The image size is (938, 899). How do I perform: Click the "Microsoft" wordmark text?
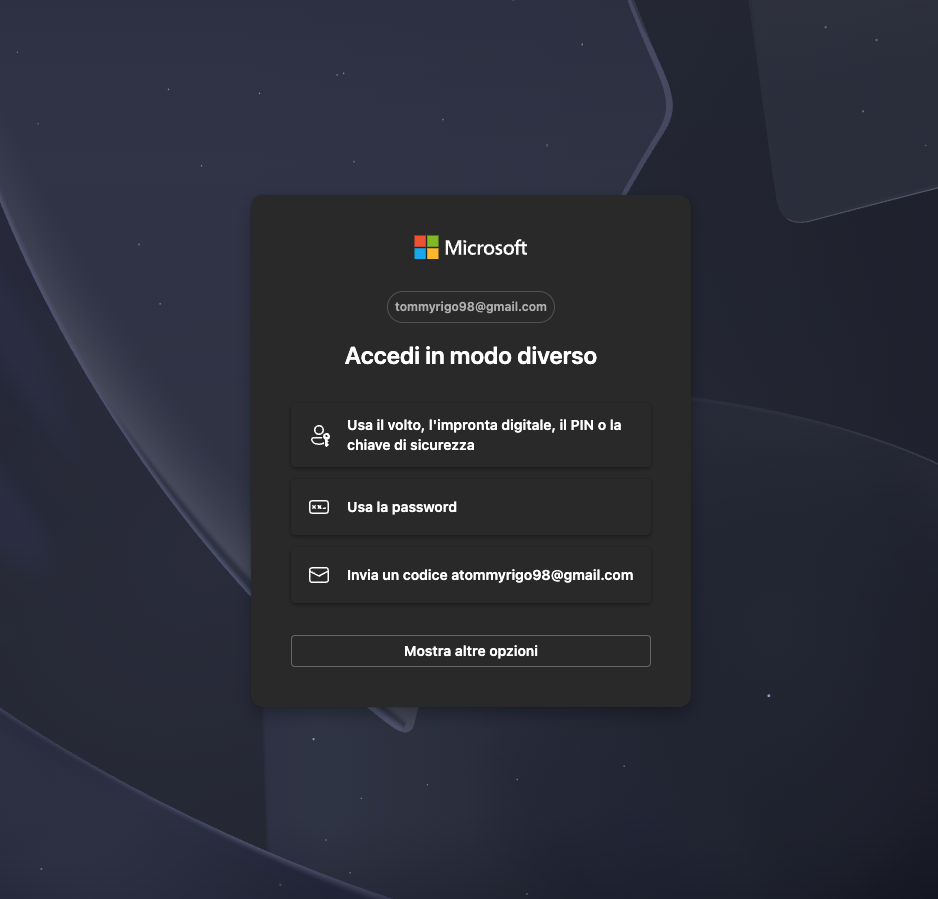[486, 248]
